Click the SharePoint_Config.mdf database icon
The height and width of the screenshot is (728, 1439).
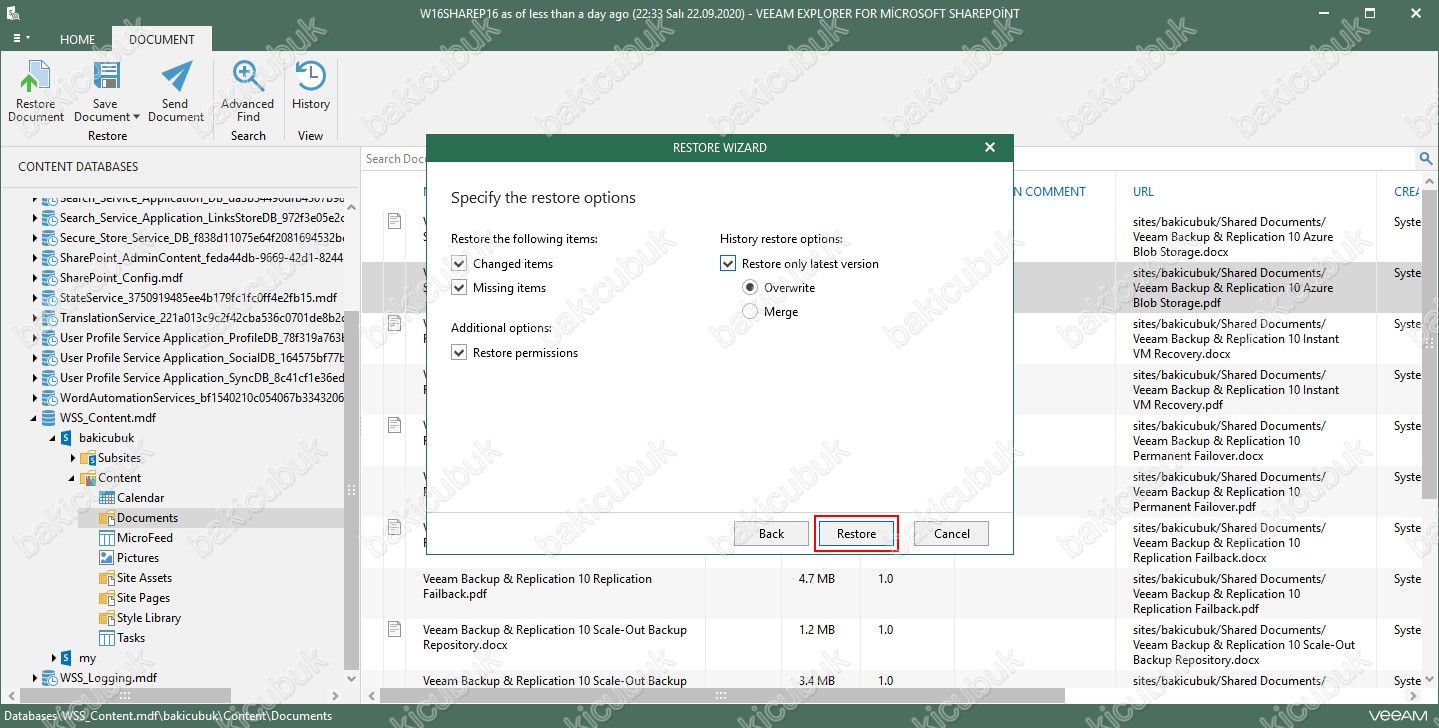click(x=50, y=278)
